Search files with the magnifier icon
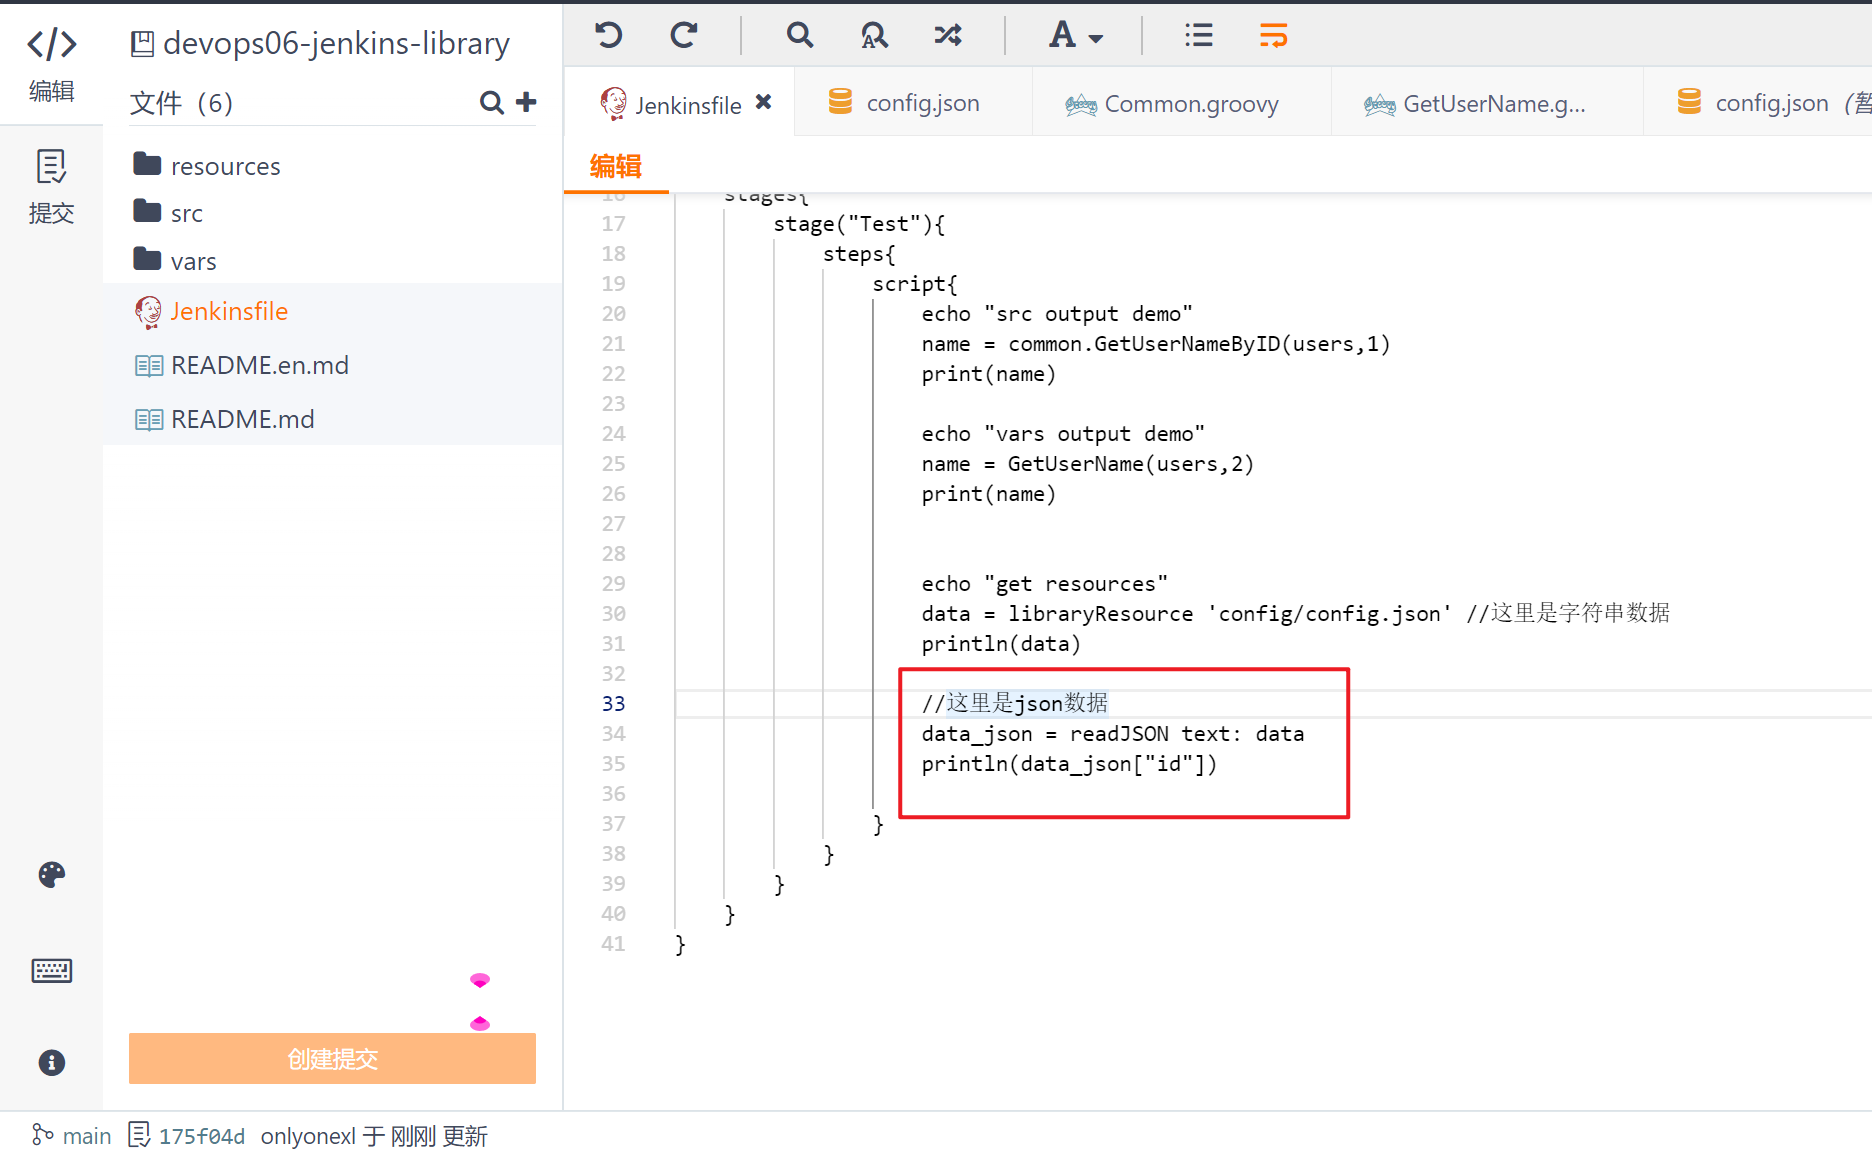The height and width of the screenshot is (1150, 1872). click(x=491, y=102)
